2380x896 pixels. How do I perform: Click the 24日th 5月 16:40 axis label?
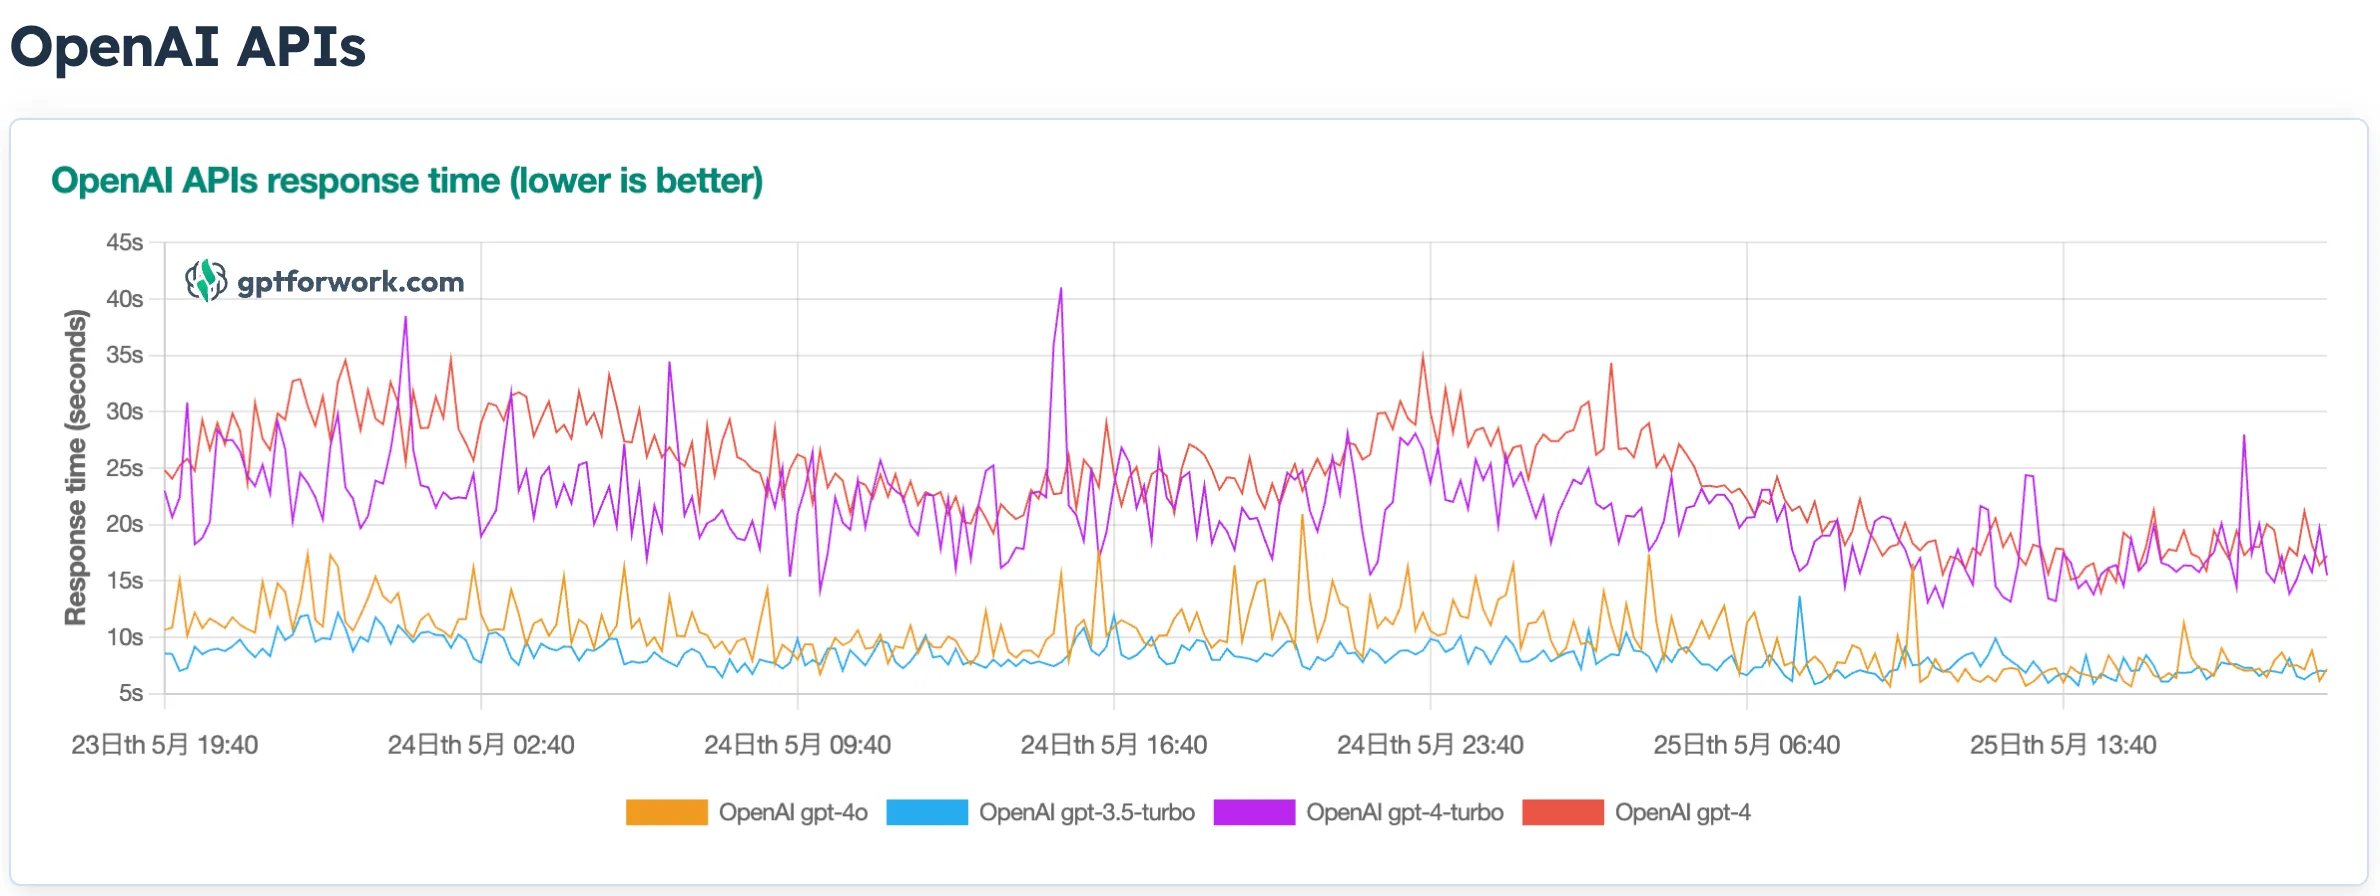[x=1114, y=745]
